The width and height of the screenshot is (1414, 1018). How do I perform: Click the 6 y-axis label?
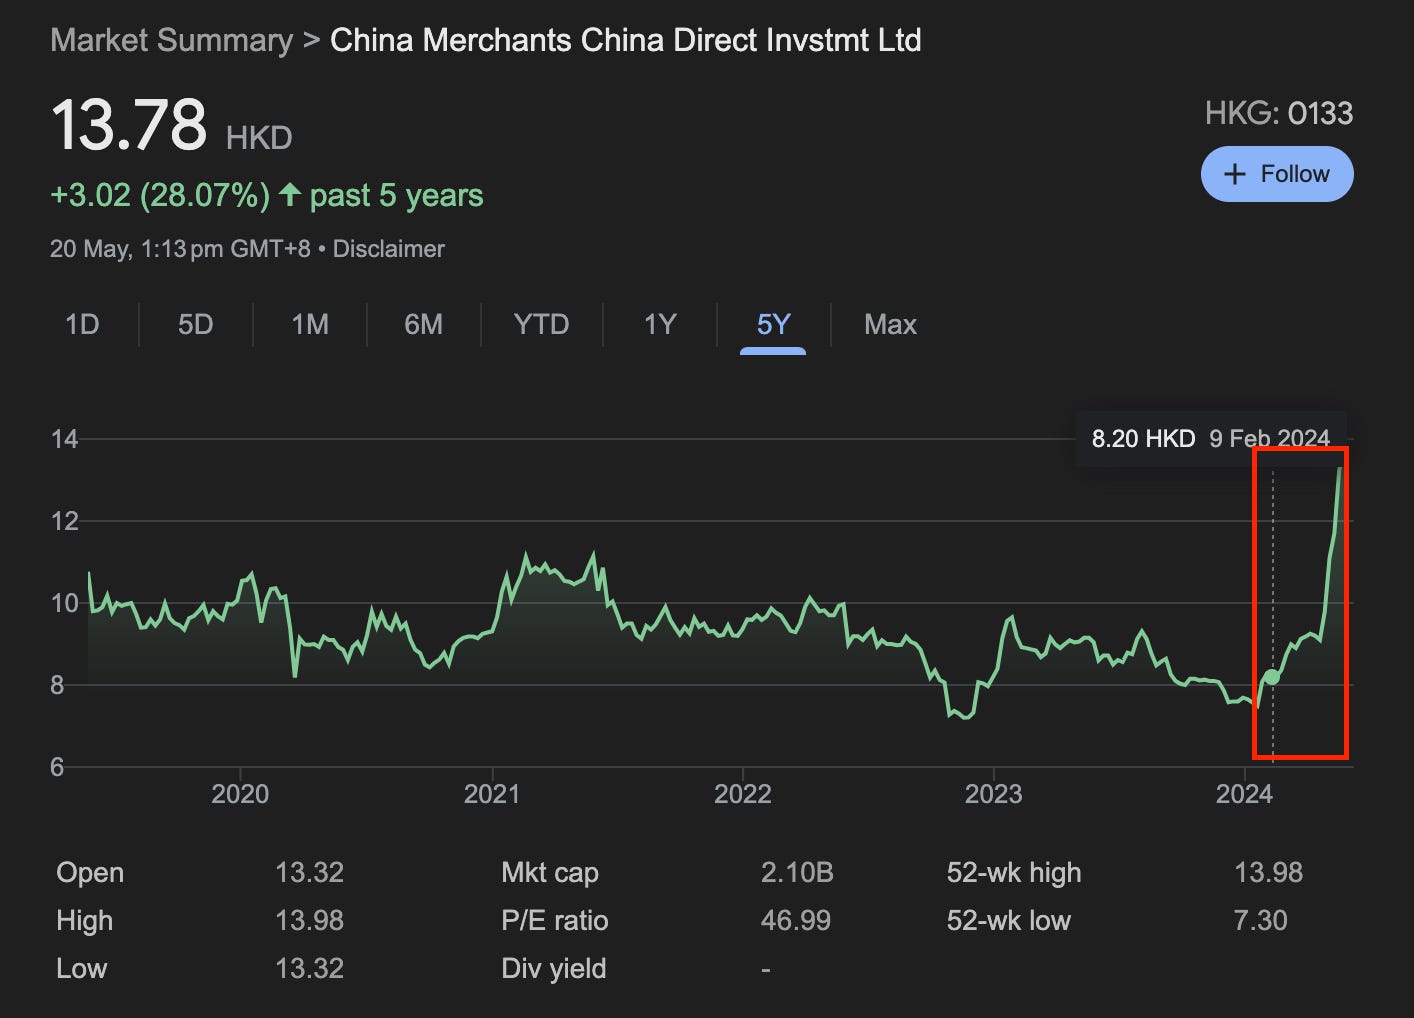click(57, 766)
